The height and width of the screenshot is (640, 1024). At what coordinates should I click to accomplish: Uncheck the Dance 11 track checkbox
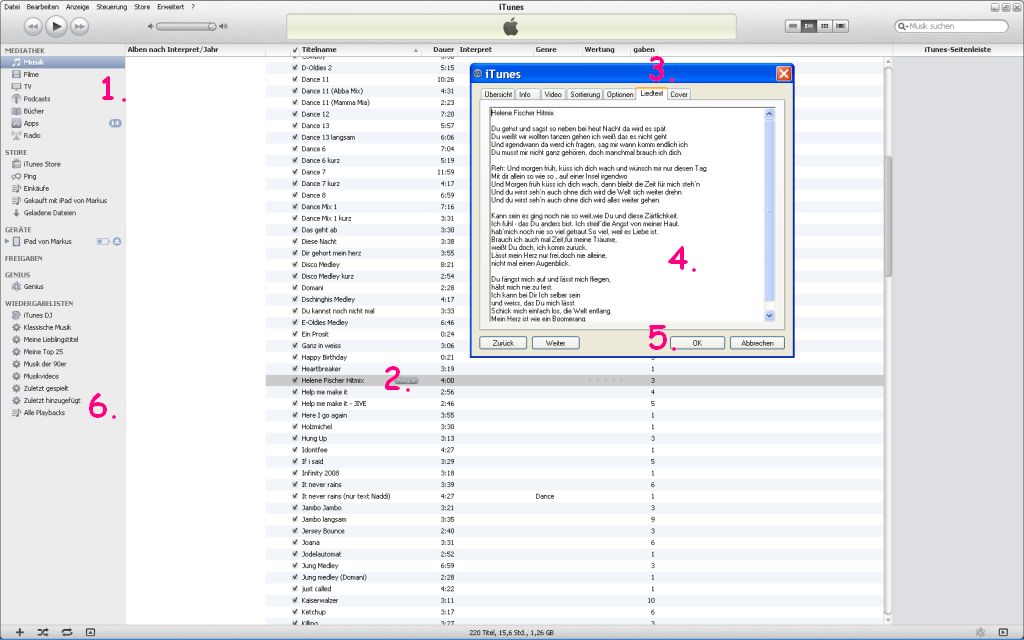(295, 80)
